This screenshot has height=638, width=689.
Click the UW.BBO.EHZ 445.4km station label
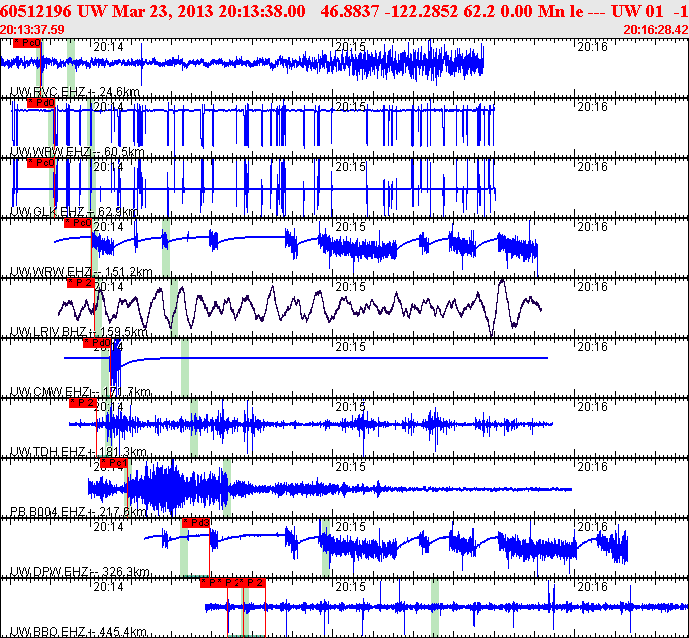(78, 633)
